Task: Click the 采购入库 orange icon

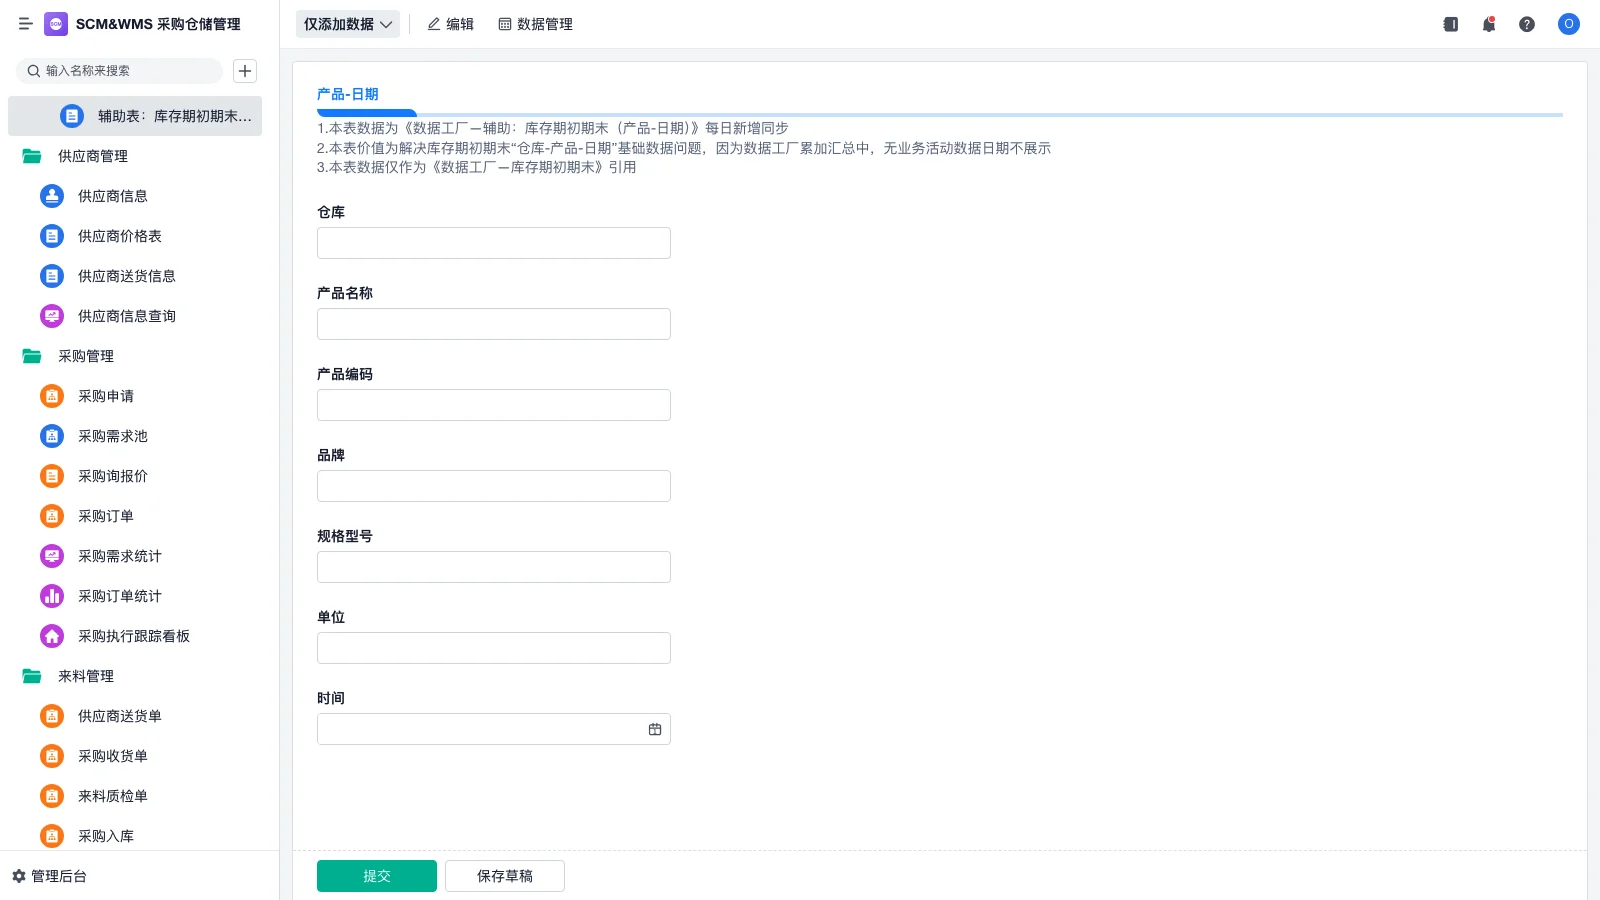Action: coord(52,836)
